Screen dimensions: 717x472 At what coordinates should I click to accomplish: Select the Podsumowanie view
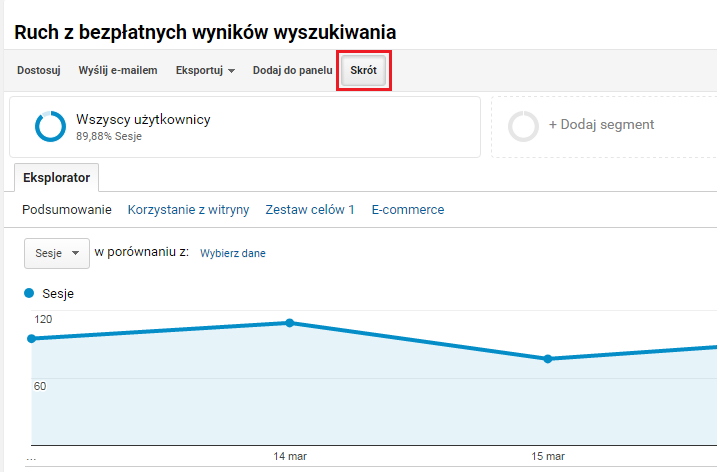click(67, 209)
